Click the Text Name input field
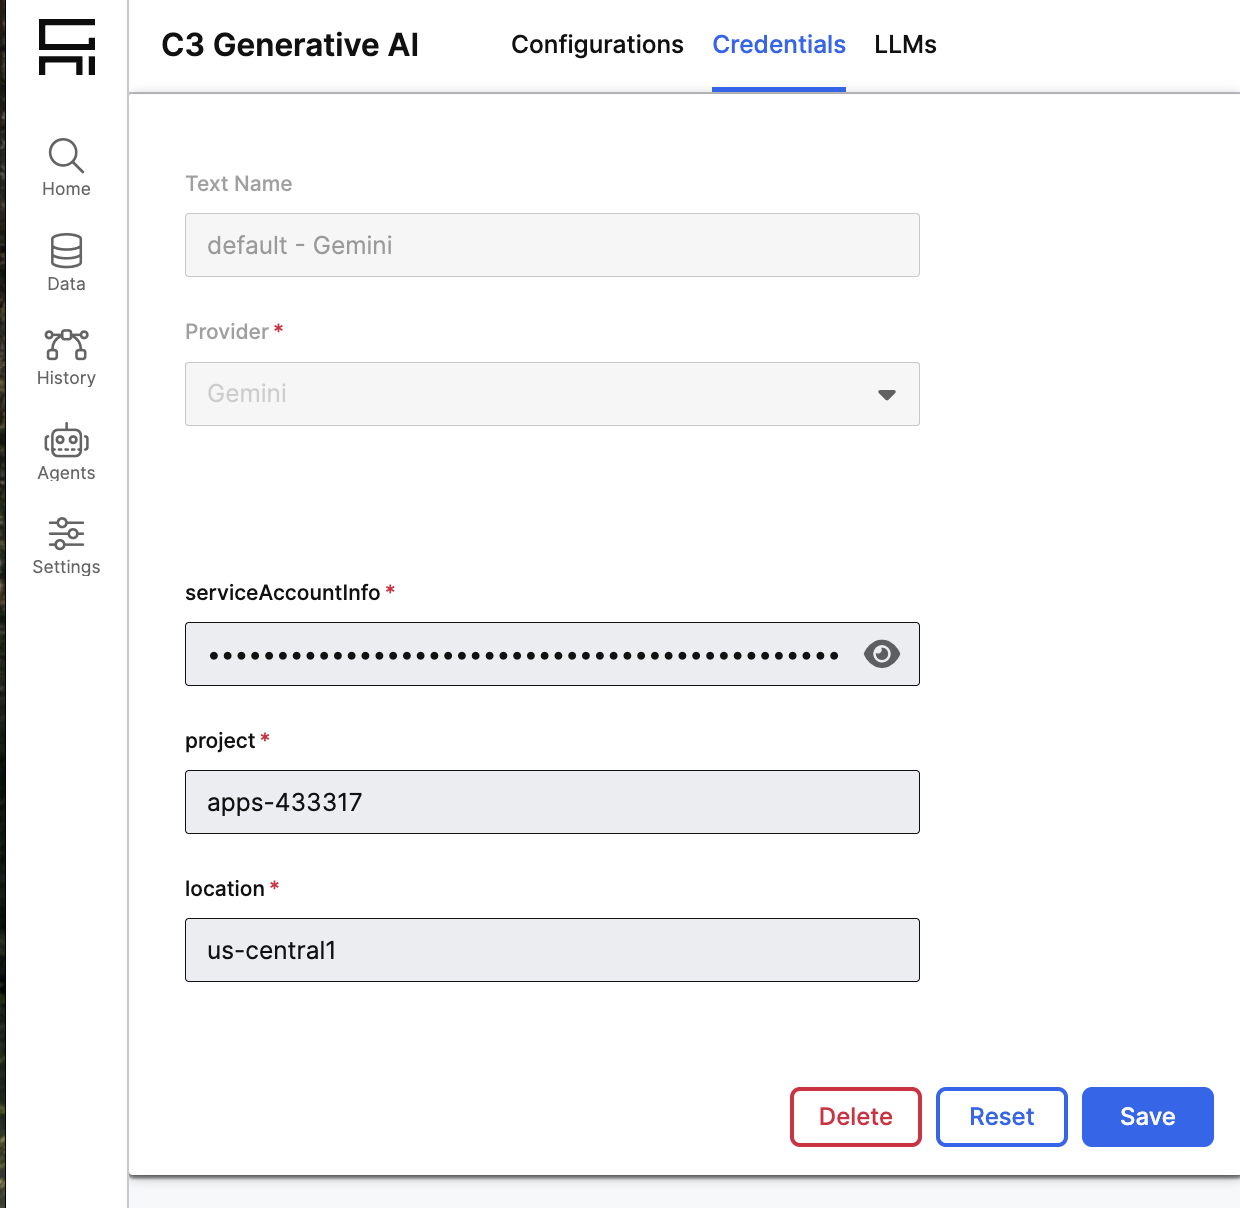Screen dimensions: 1240x1208 (x=551, y=245)
